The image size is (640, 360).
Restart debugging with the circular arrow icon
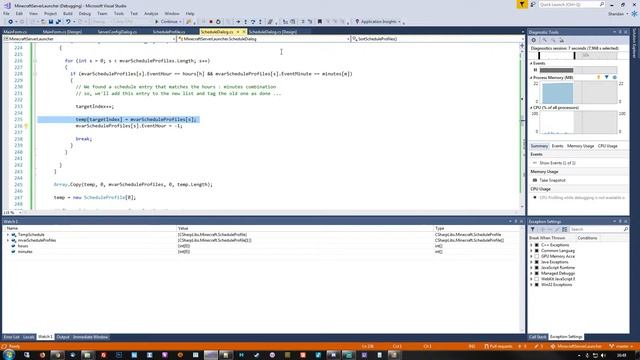click(x=218, y=22)
